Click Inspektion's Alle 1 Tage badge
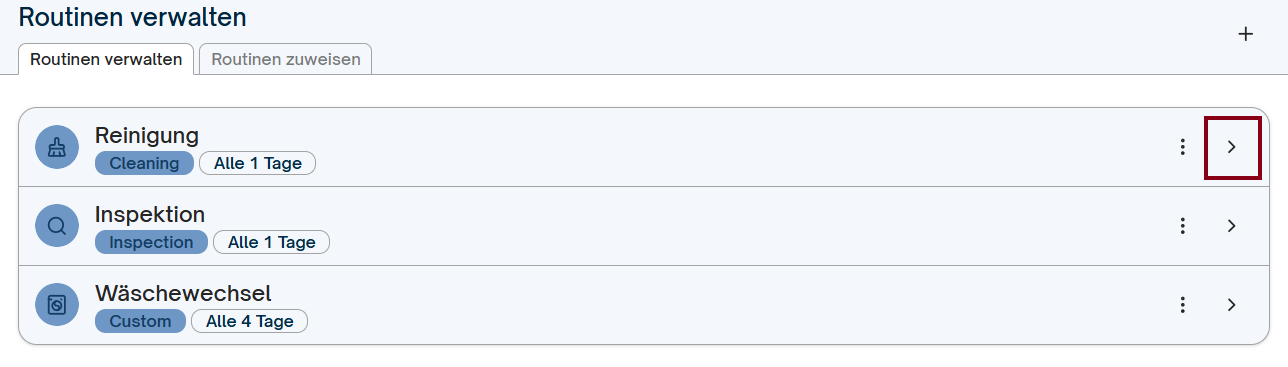This screenshot has height=367, width=1288. (x=271, y=242)
